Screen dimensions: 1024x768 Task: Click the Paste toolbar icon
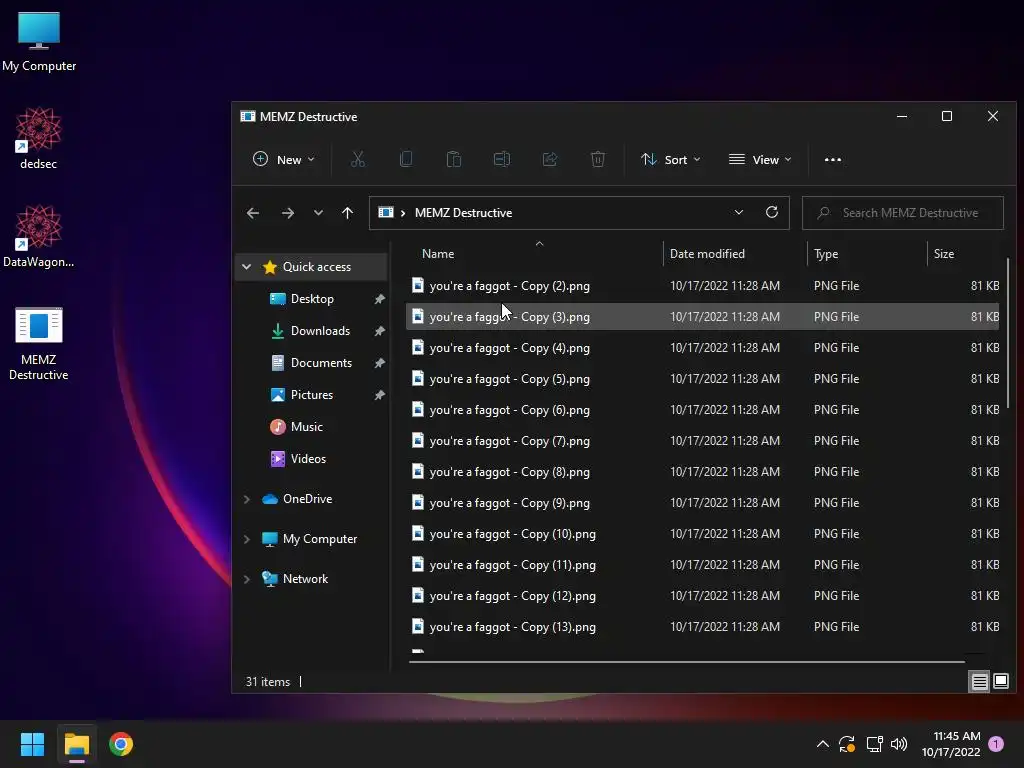pyautogui.click(x=454, y=159)
